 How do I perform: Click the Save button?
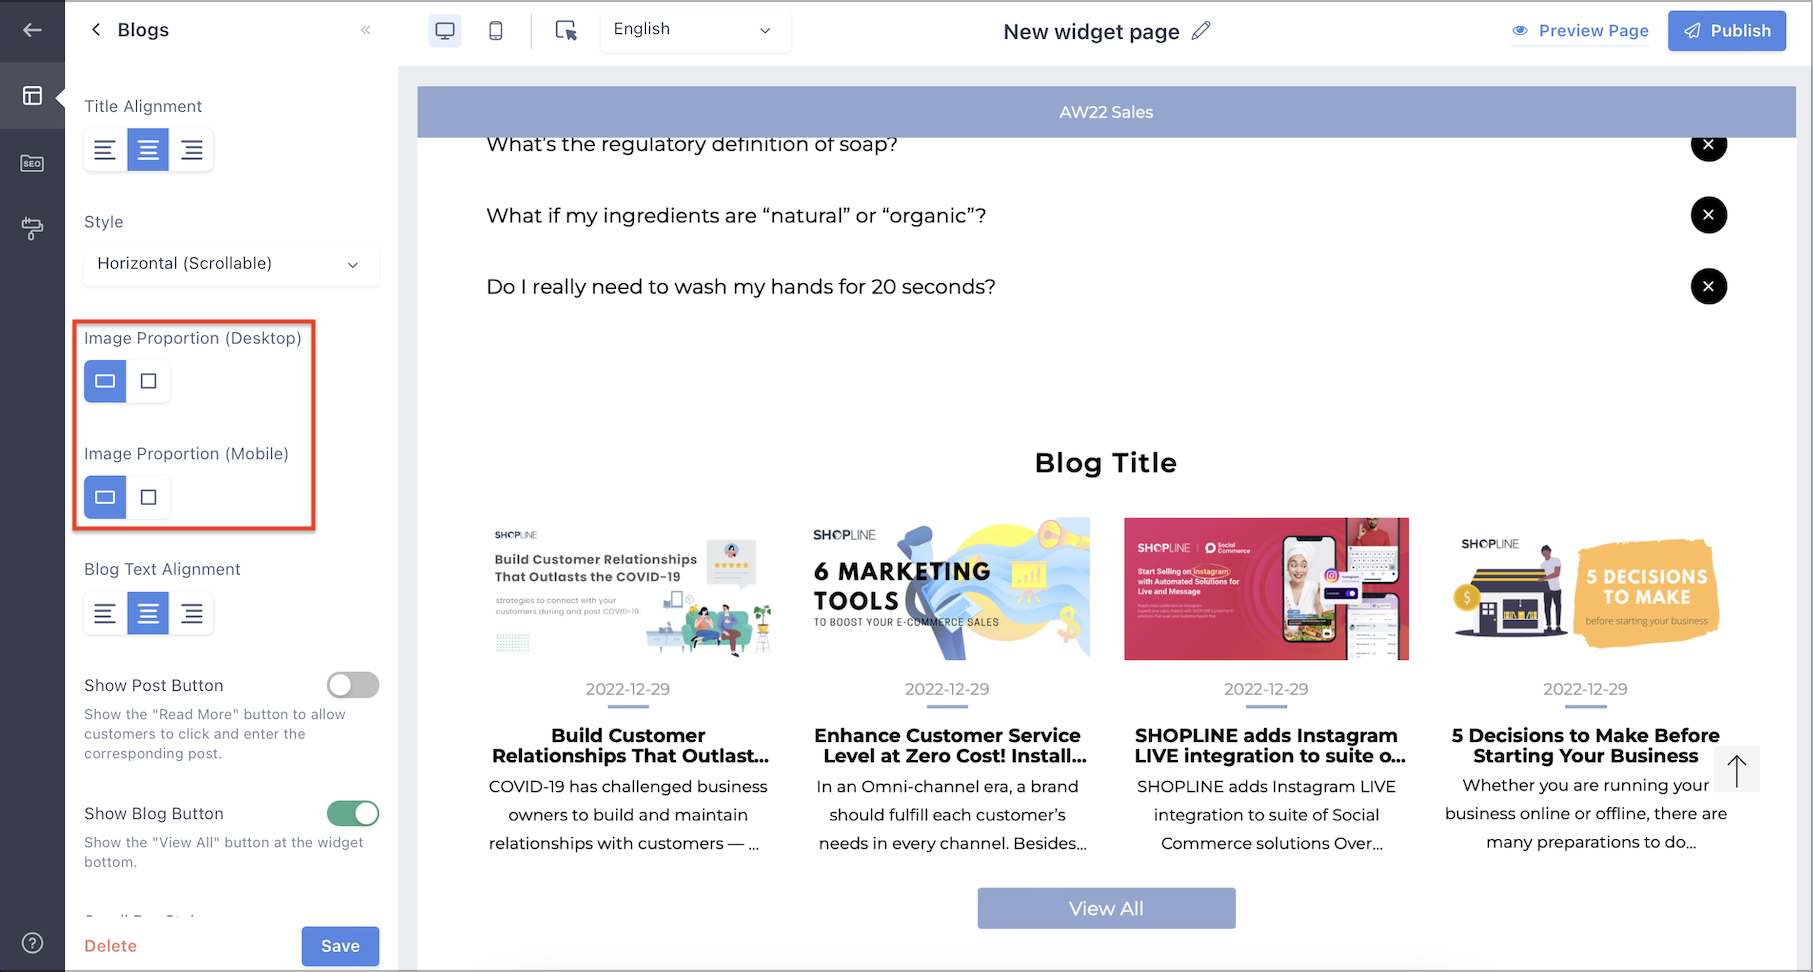340,946
